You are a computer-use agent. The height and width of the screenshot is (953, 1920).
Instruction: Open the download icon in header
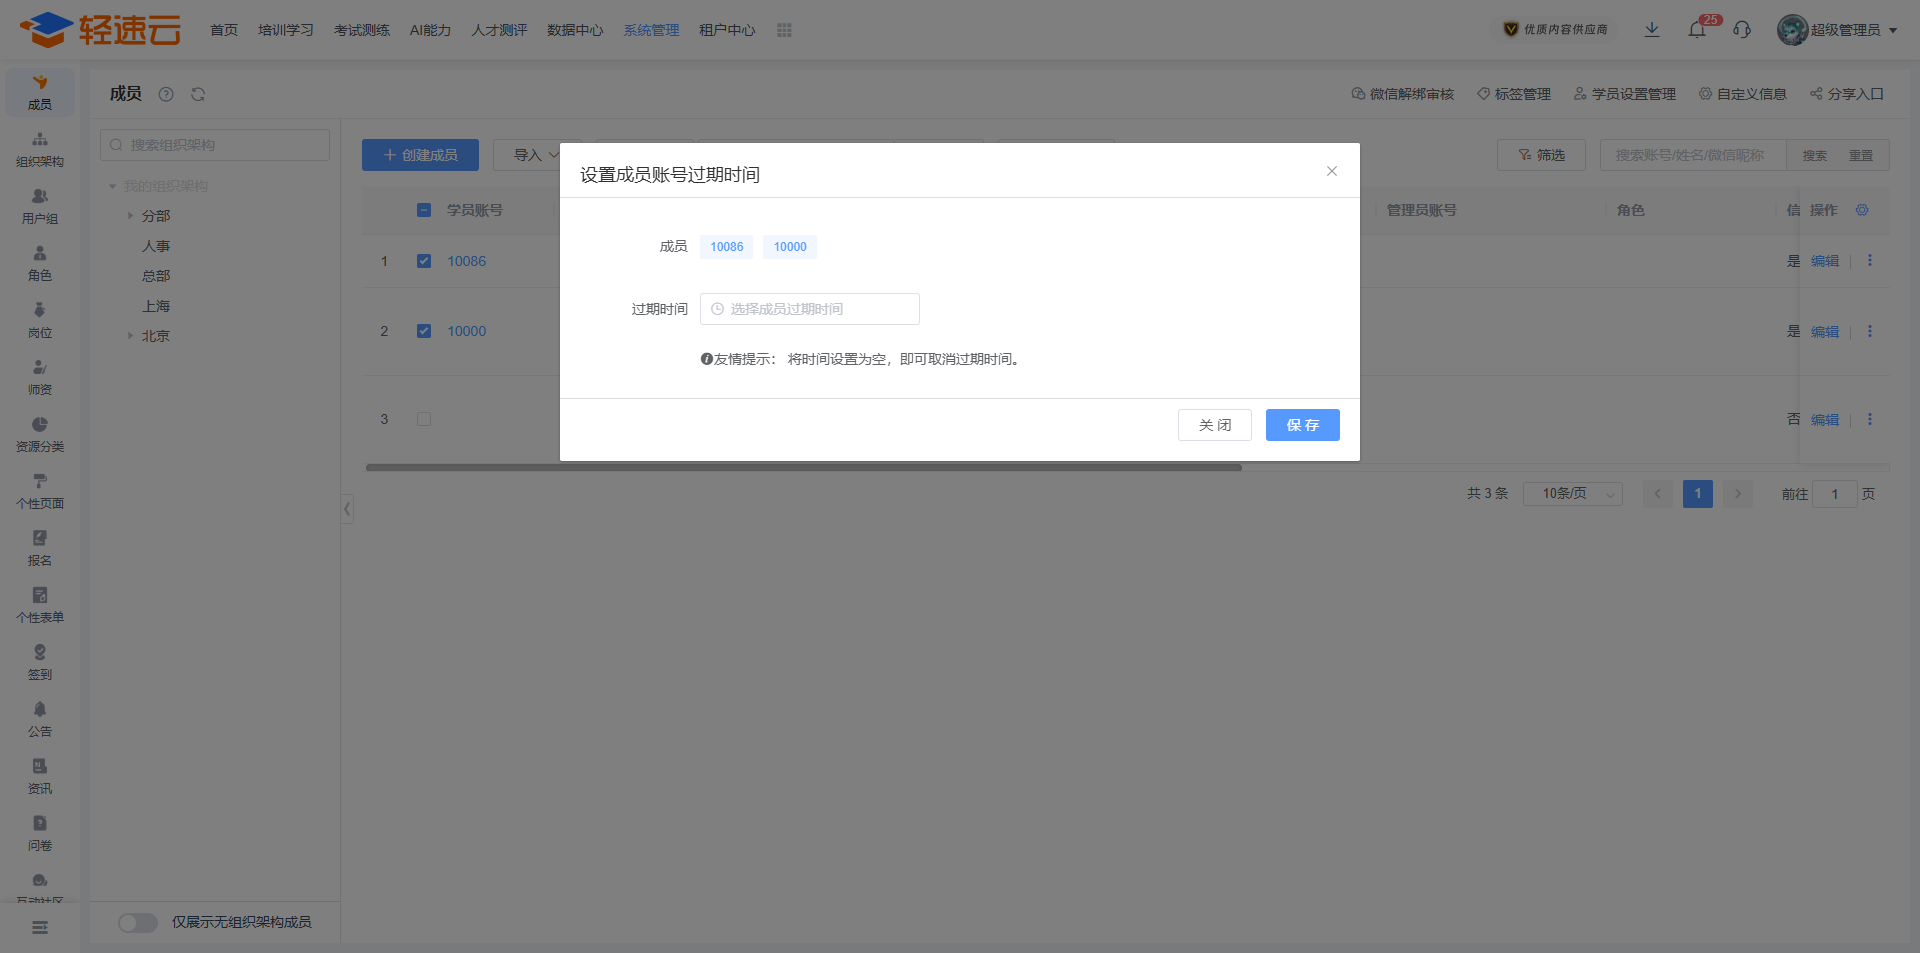[x=1652, y=30]
